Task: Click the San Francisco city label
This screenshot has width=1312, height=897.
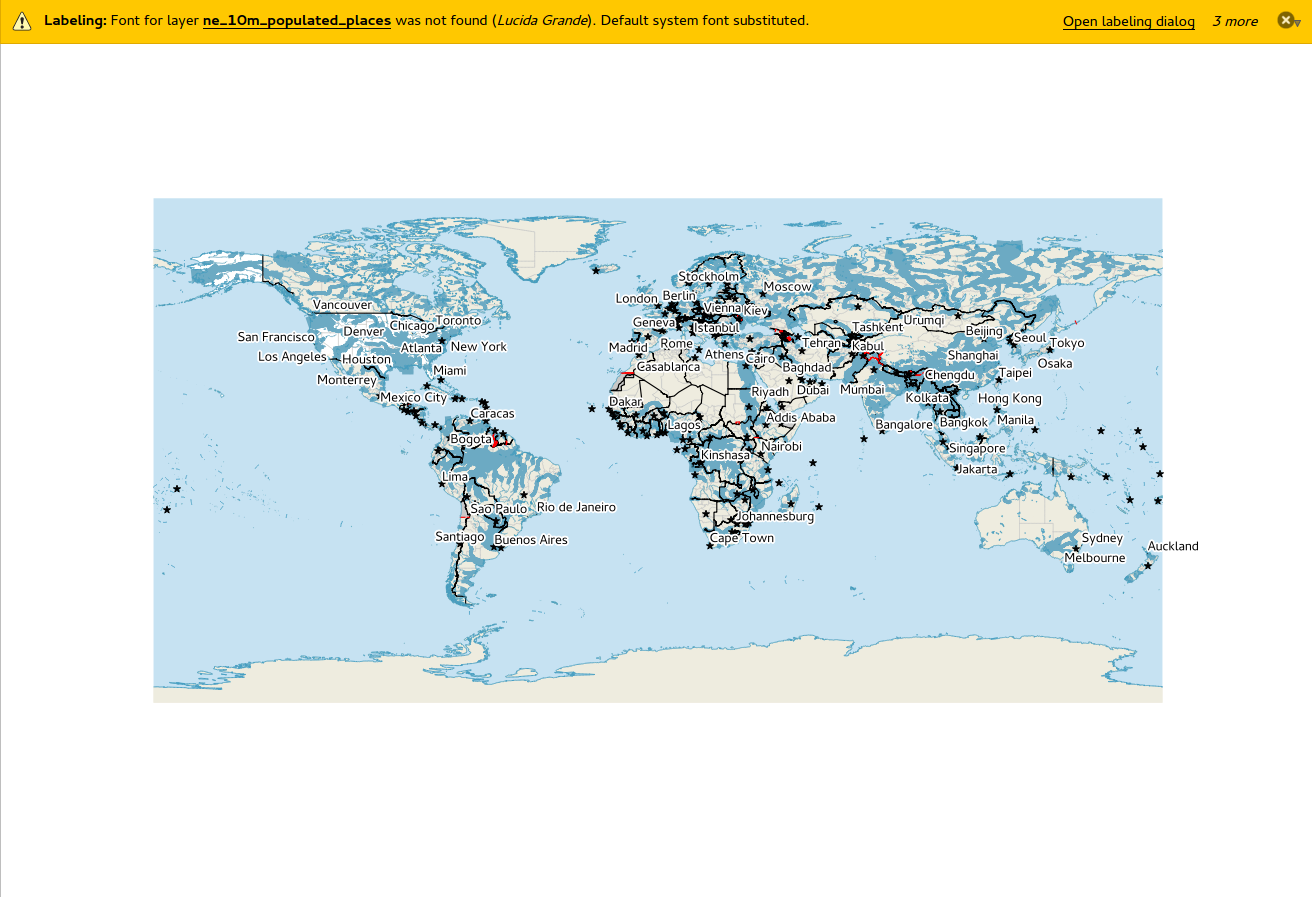Action: point(276,338)
